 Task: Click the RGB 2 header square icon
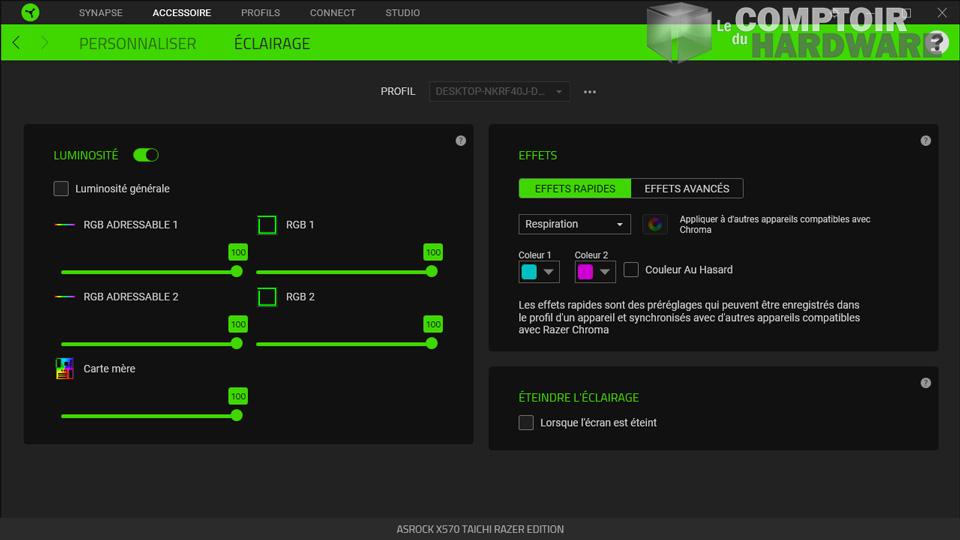(267, 297)
